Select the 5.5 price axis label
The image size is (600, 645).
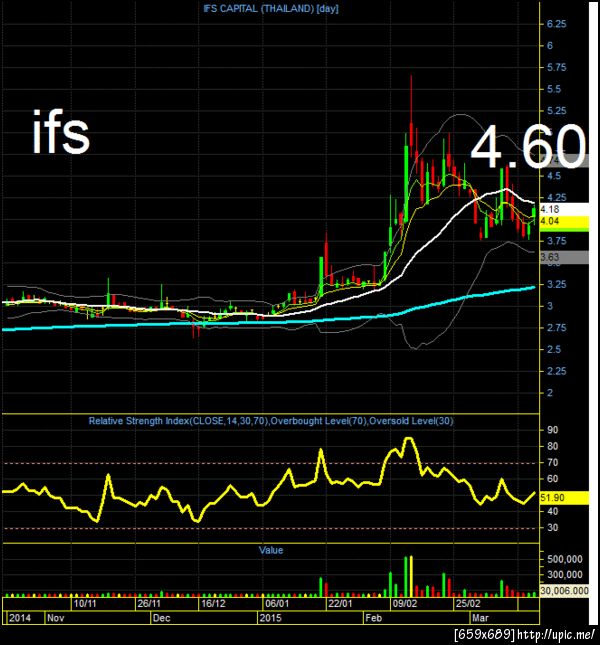(554, 89)
